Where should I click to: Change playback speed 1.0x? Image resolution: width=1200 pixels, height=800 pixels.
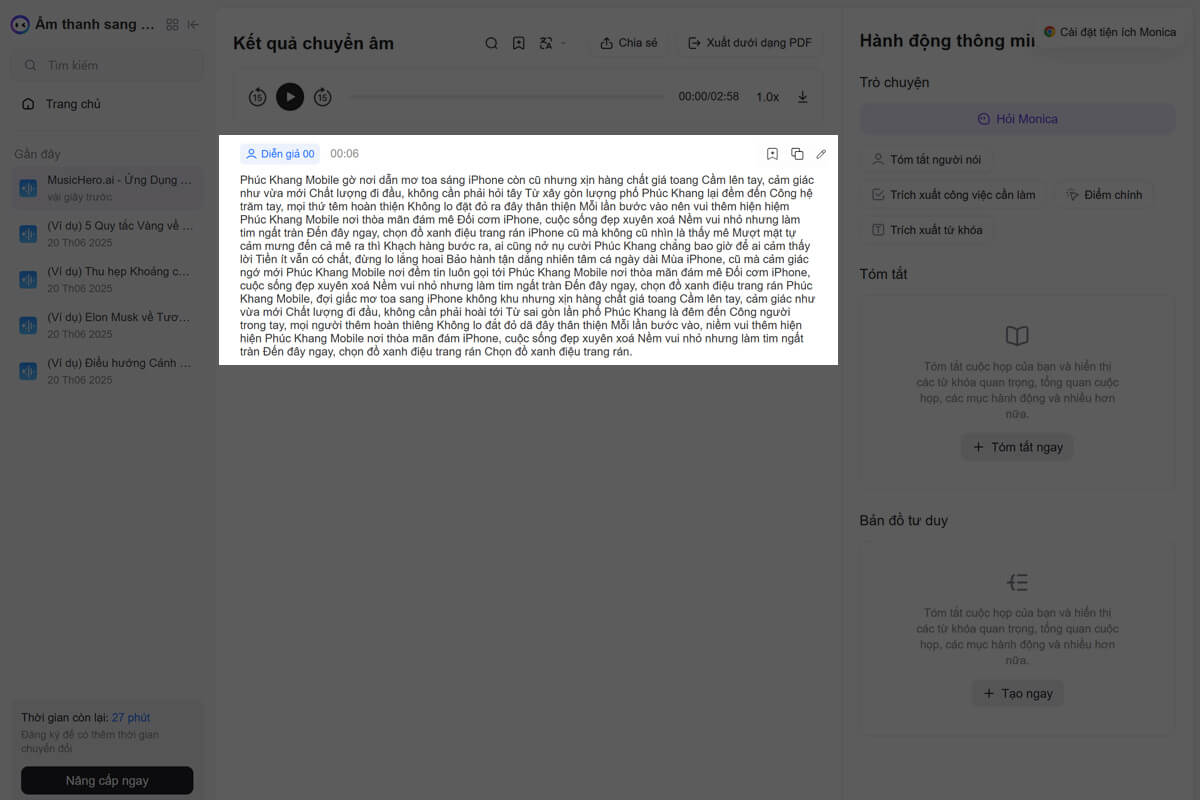pyautogui.click(x=767, y=97)
